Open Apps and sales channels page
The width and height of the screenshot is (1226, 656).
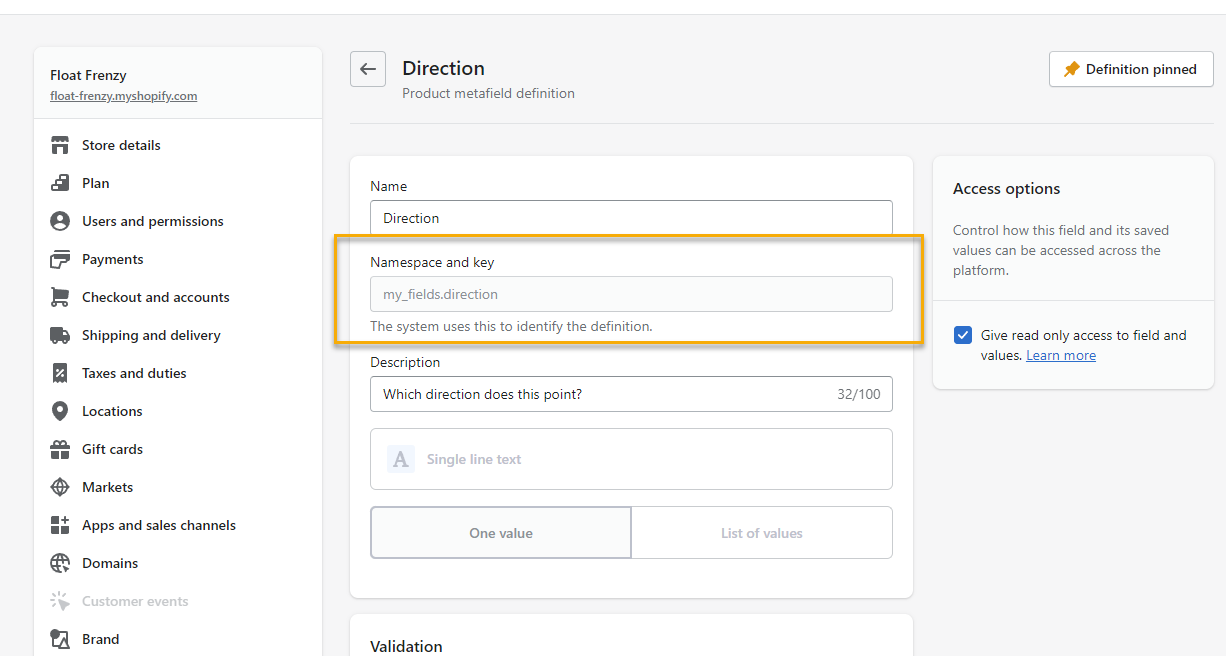pos(158,525)
